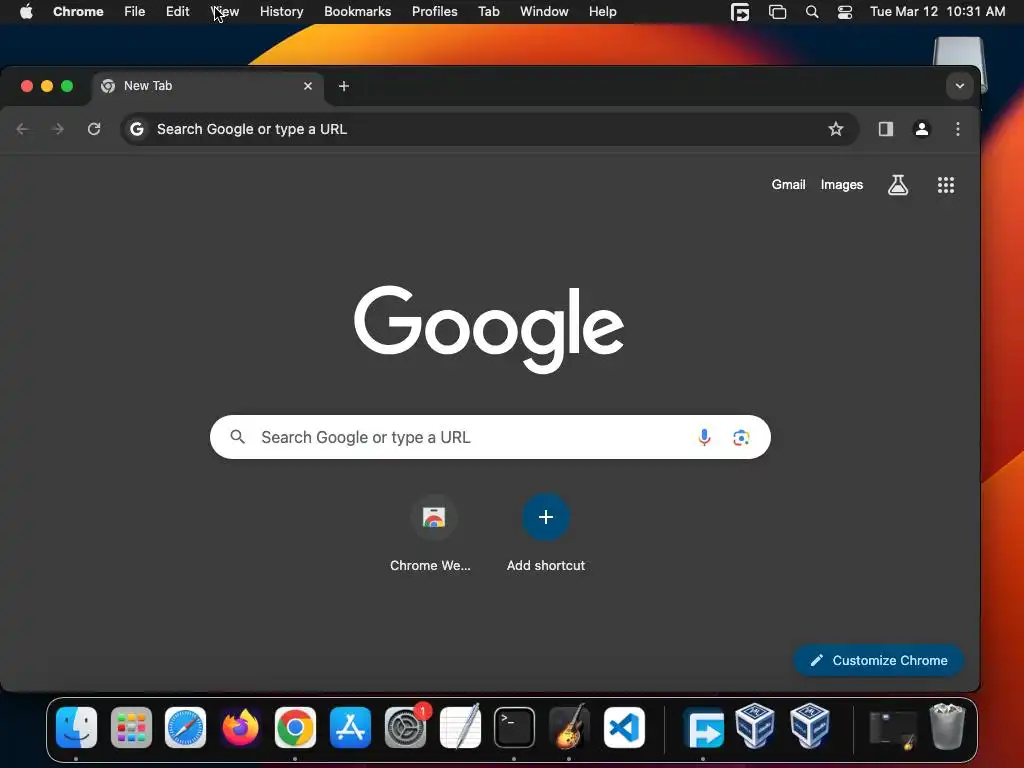This screenshot has height=768, width=1024.
Task: Launch Firefox from the Dock
Action: click(x=240, y=727)
